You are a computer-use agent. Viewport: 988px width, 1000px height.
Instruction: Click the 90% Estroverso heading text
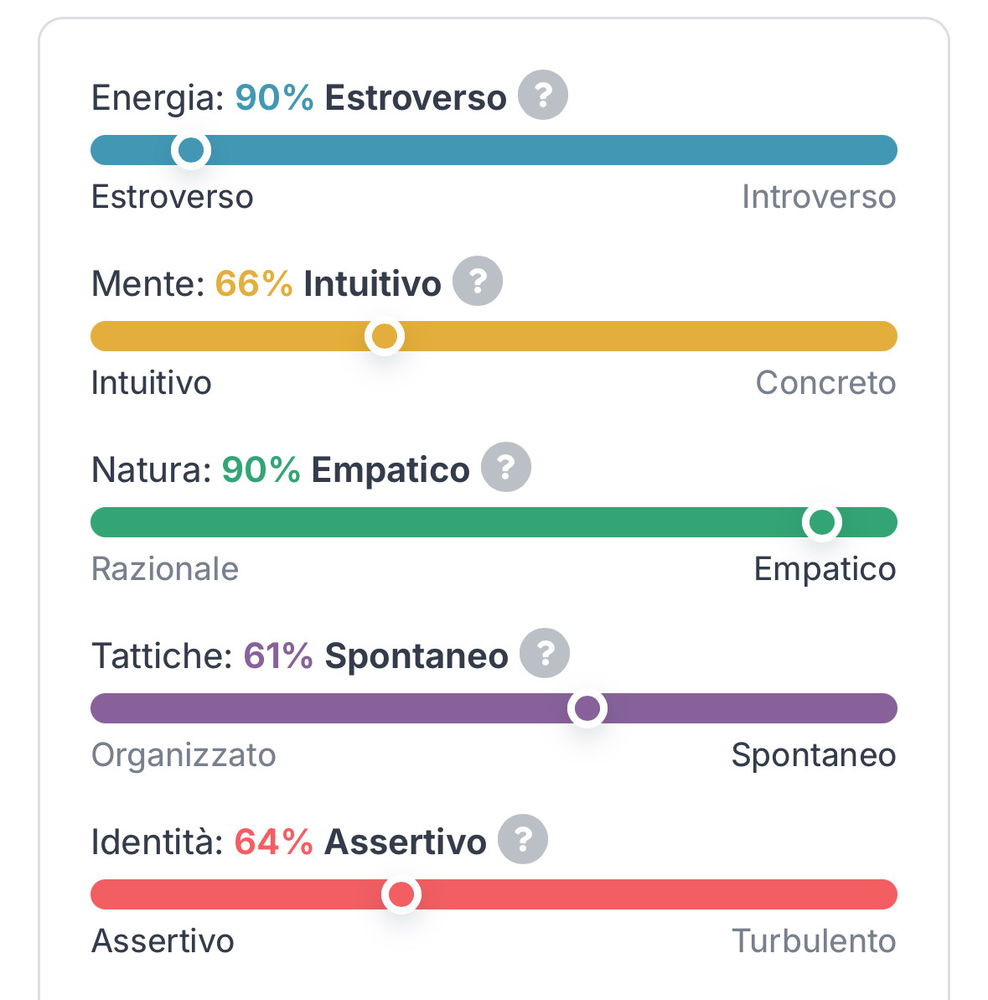[x=371, y=98]
